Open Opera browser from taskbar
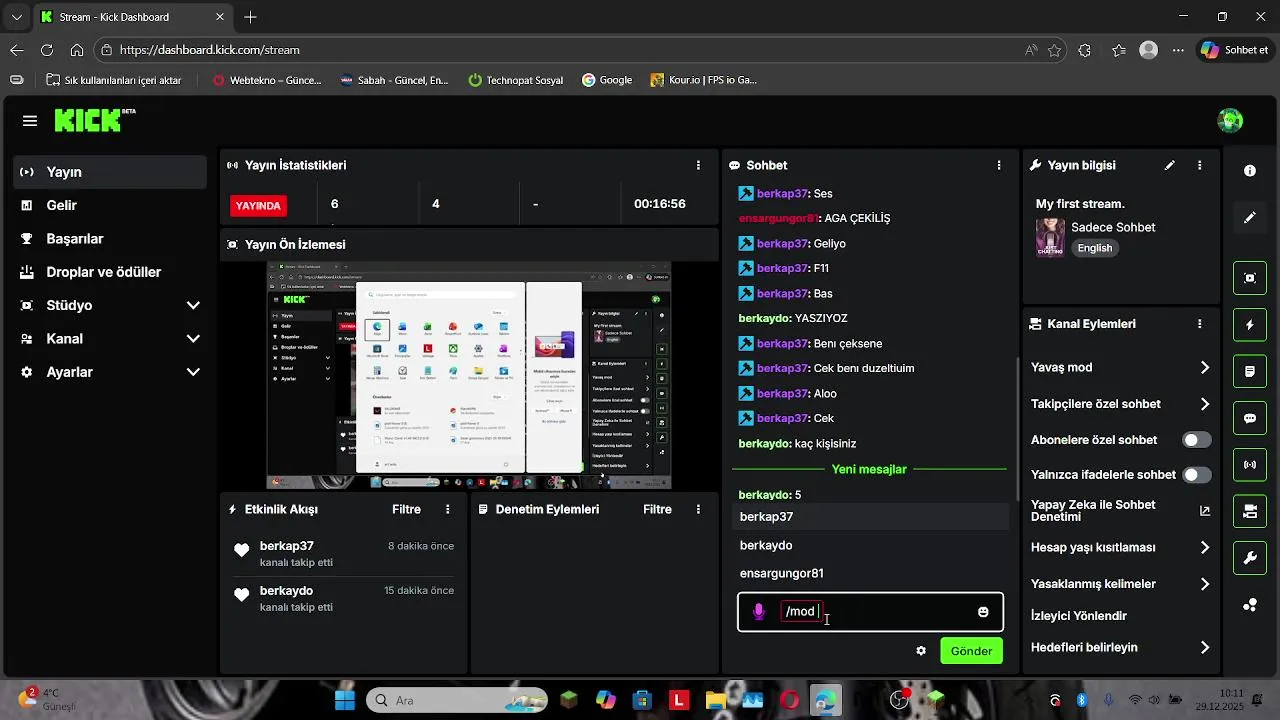The height and width of the screenshot is (720, 1280). coord(790,700)
